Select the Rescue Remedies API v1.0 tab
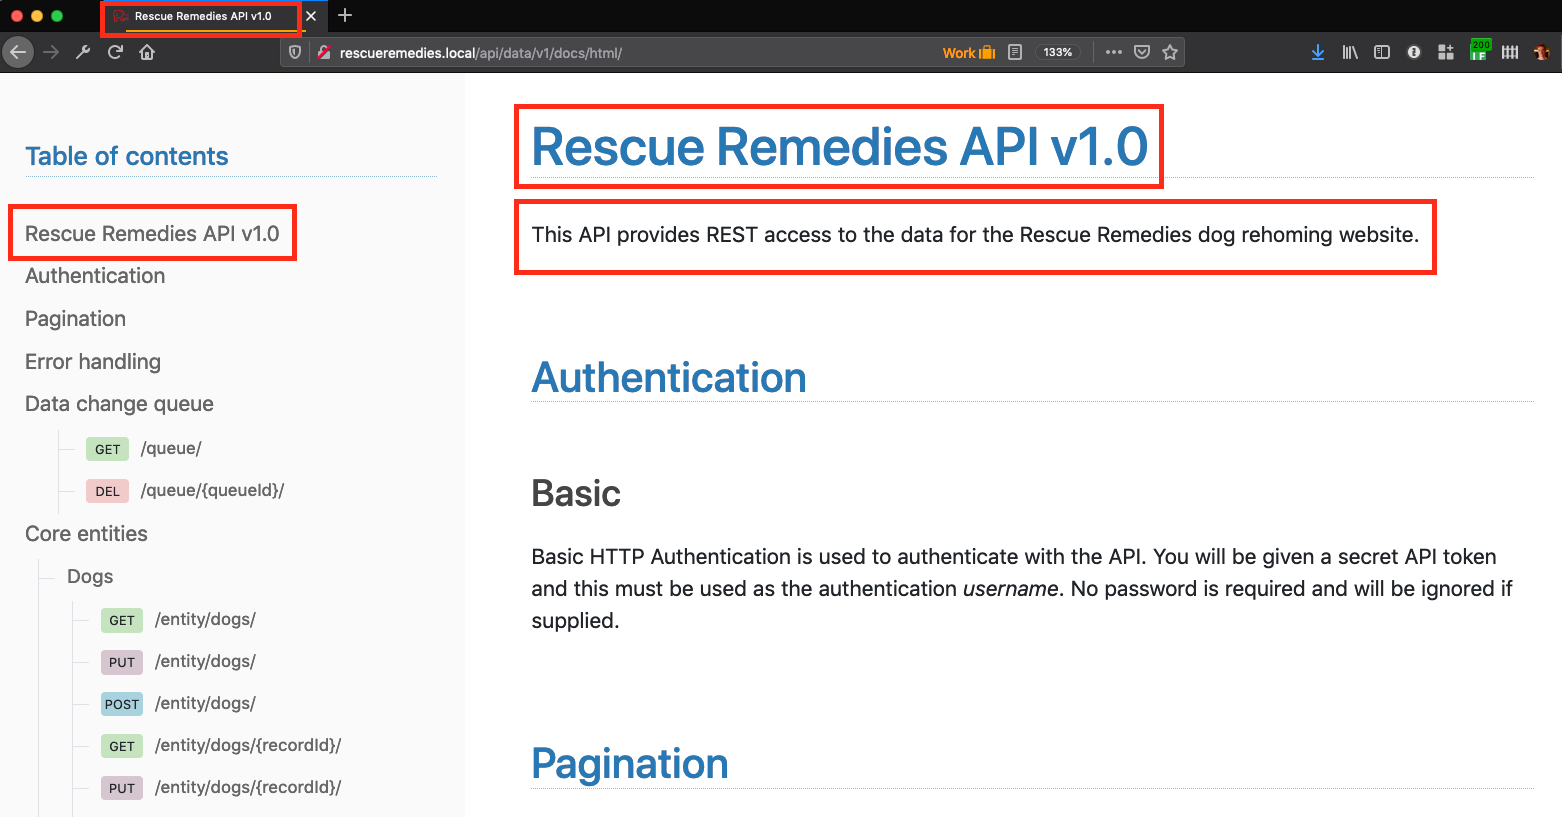This screenshot has height=817, width=1562. tap(202, 16)
